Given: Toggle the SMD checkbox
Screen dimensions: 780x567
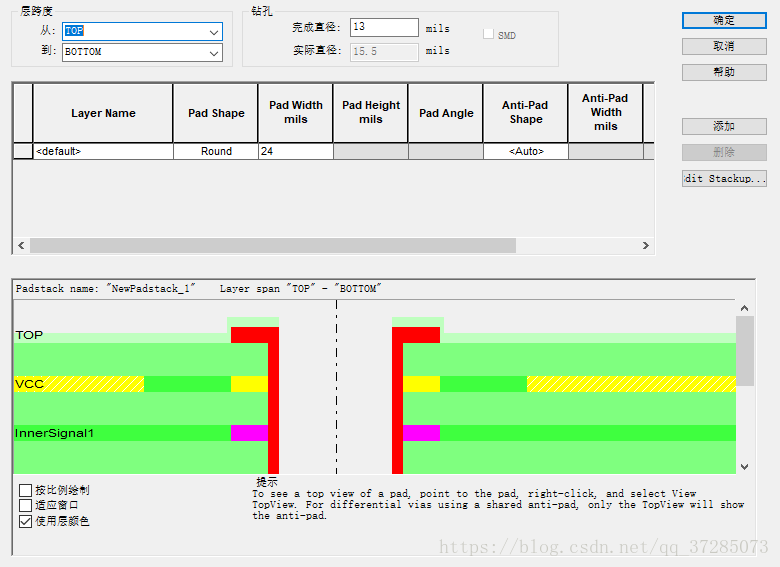Looking at the screenshot, I should 488,34.
